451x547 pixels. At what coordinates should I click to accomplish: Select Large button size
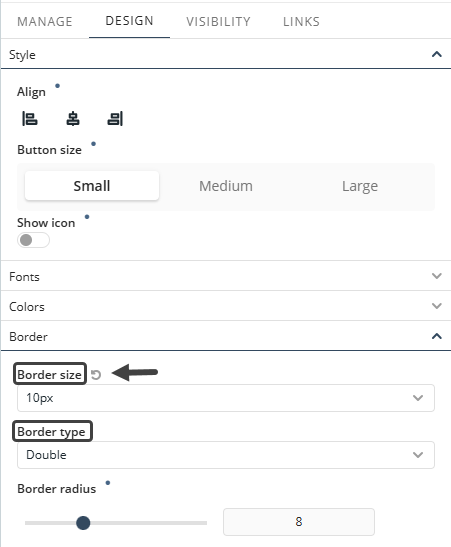[360, 186]
